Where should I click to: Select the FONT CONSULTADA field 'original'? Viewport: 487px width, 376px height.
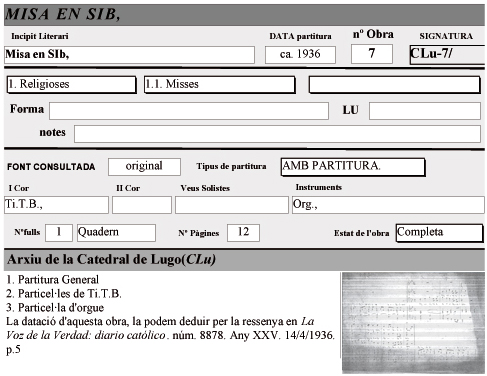(x=144, y=167)
